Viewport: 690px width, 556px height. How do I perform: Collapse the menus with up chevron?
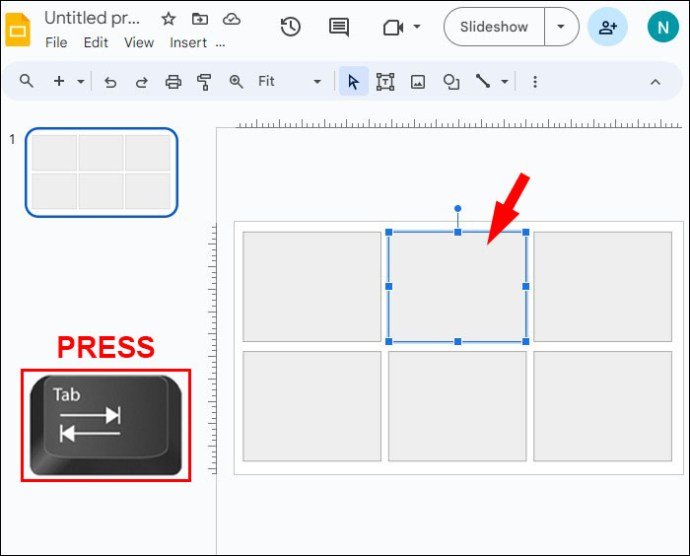(655, 82)
